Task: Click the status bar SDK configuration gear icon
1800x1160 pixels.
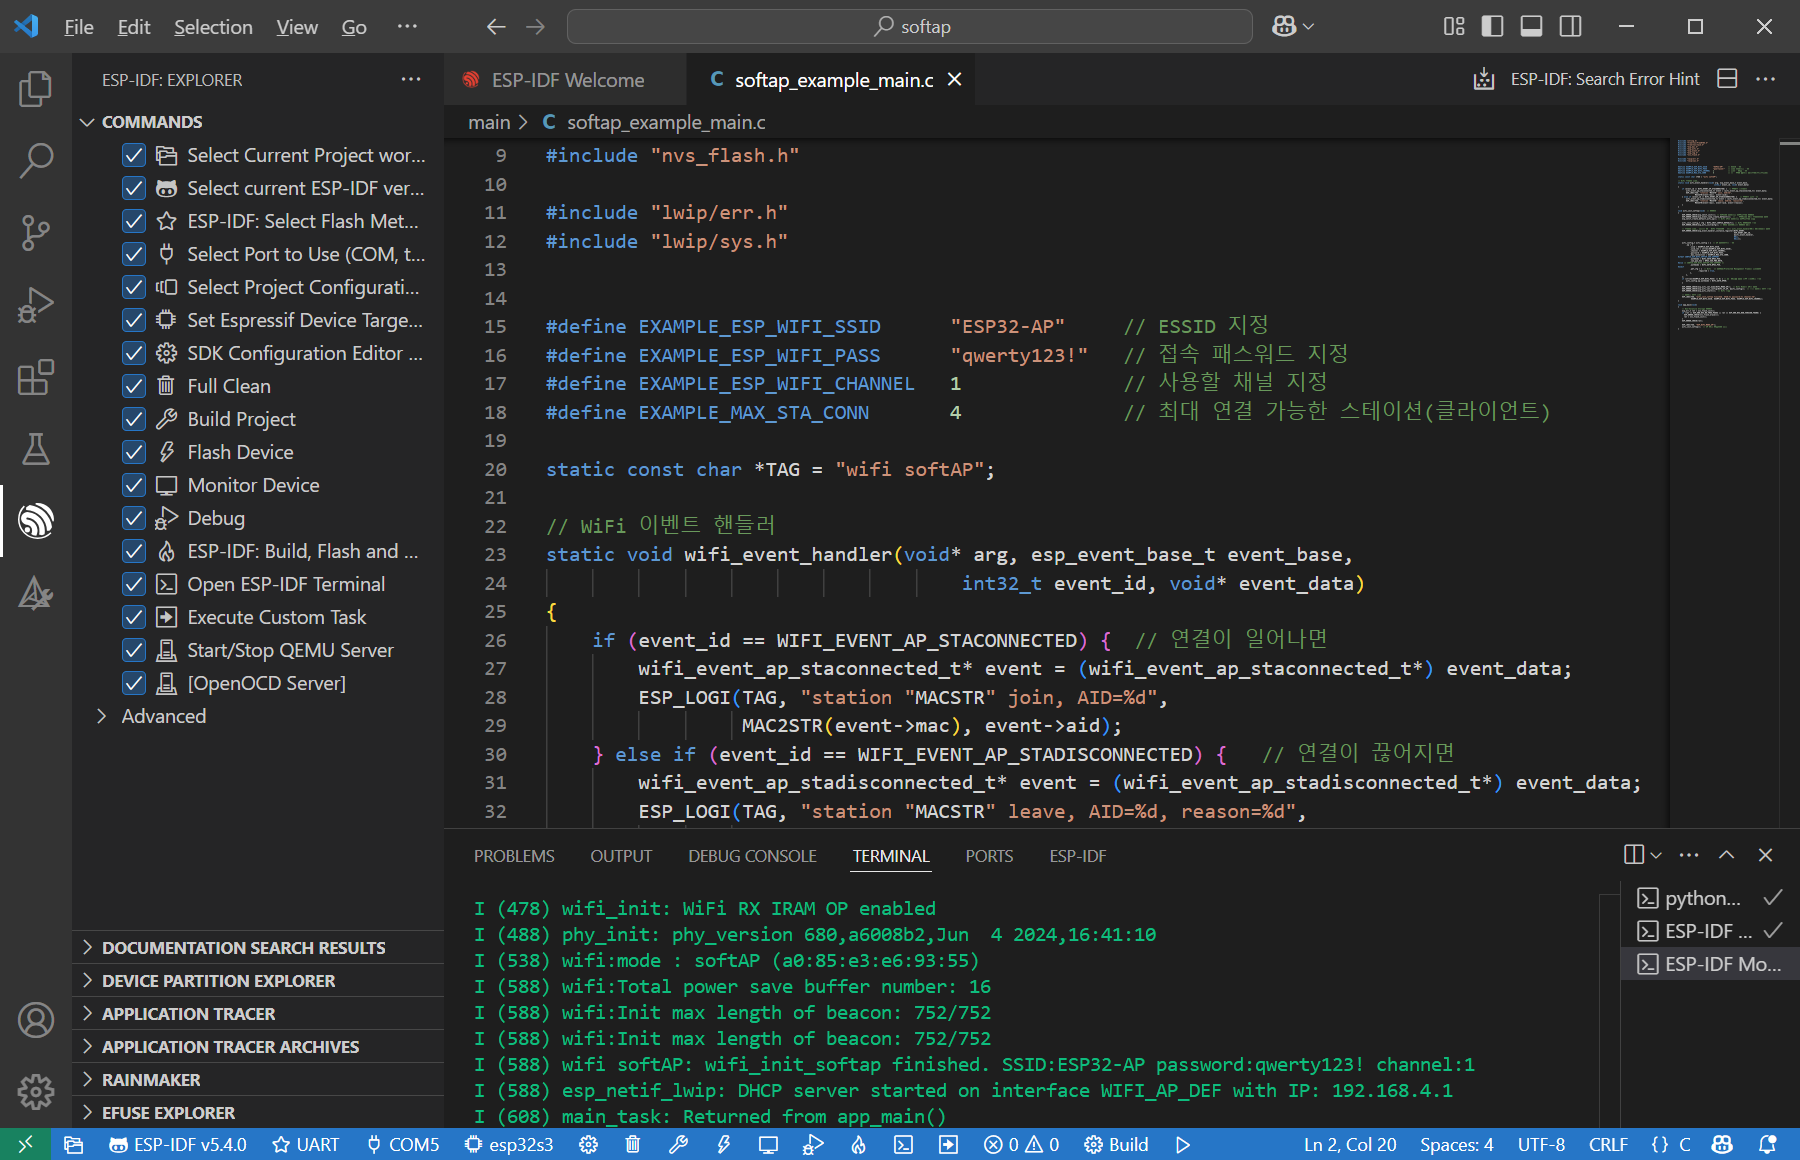Action: coord(588,1145)
